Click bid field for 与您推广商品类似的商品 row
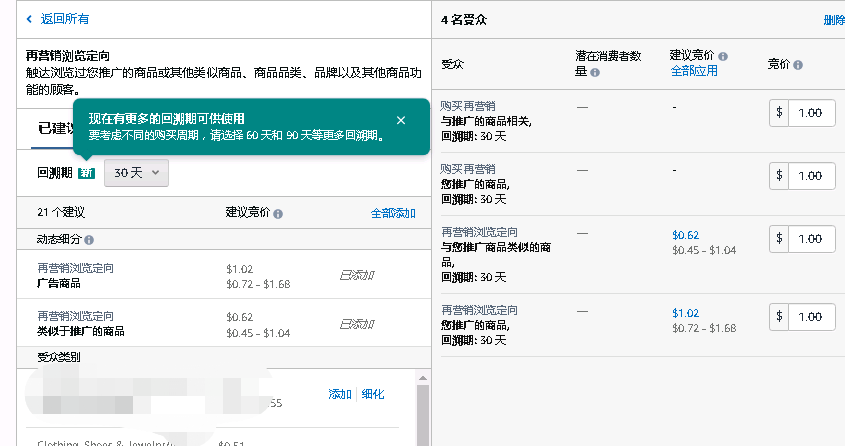 pos(812,239)
